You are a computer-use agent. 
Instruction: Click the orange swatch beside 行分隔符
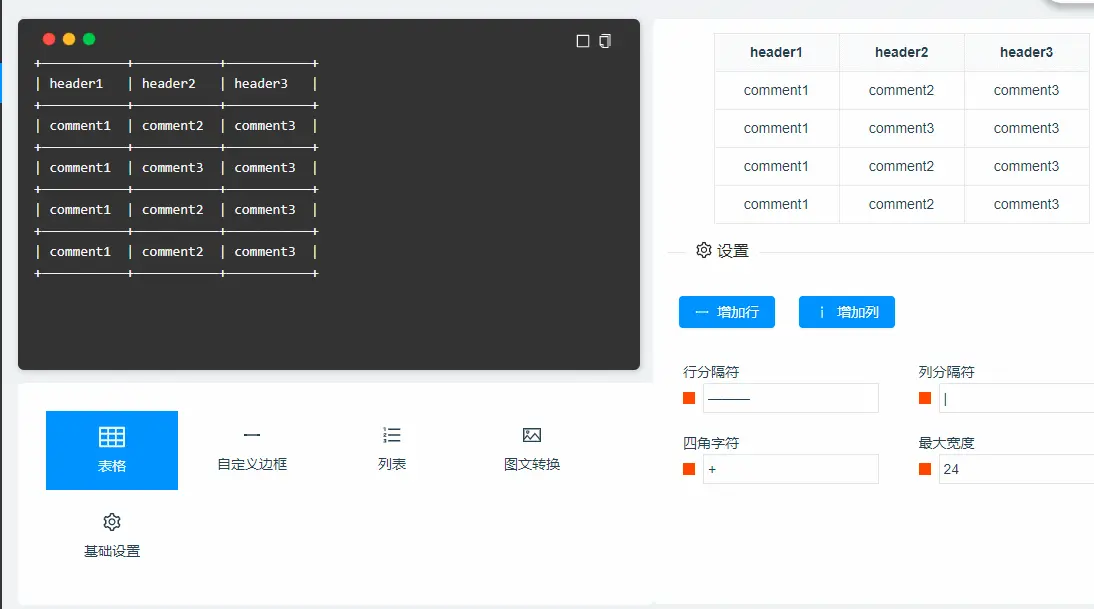689,397
